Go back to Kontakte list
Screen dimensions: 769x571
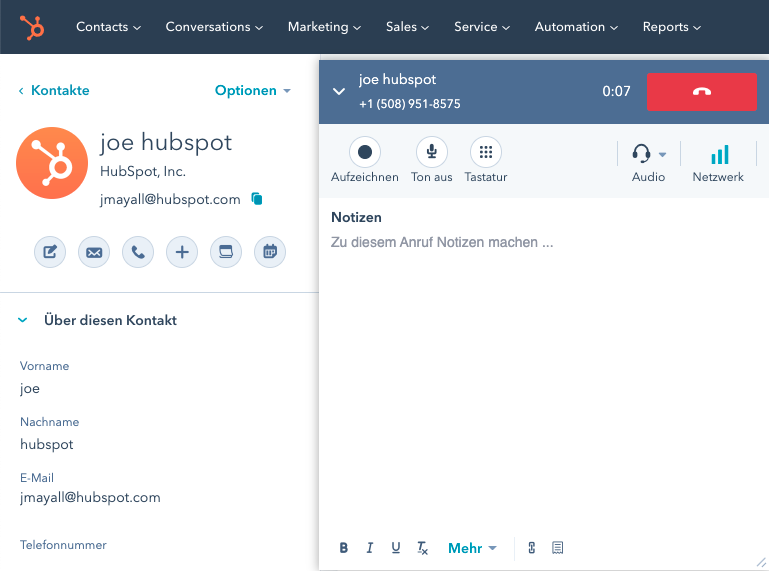[x=54, y=91]
